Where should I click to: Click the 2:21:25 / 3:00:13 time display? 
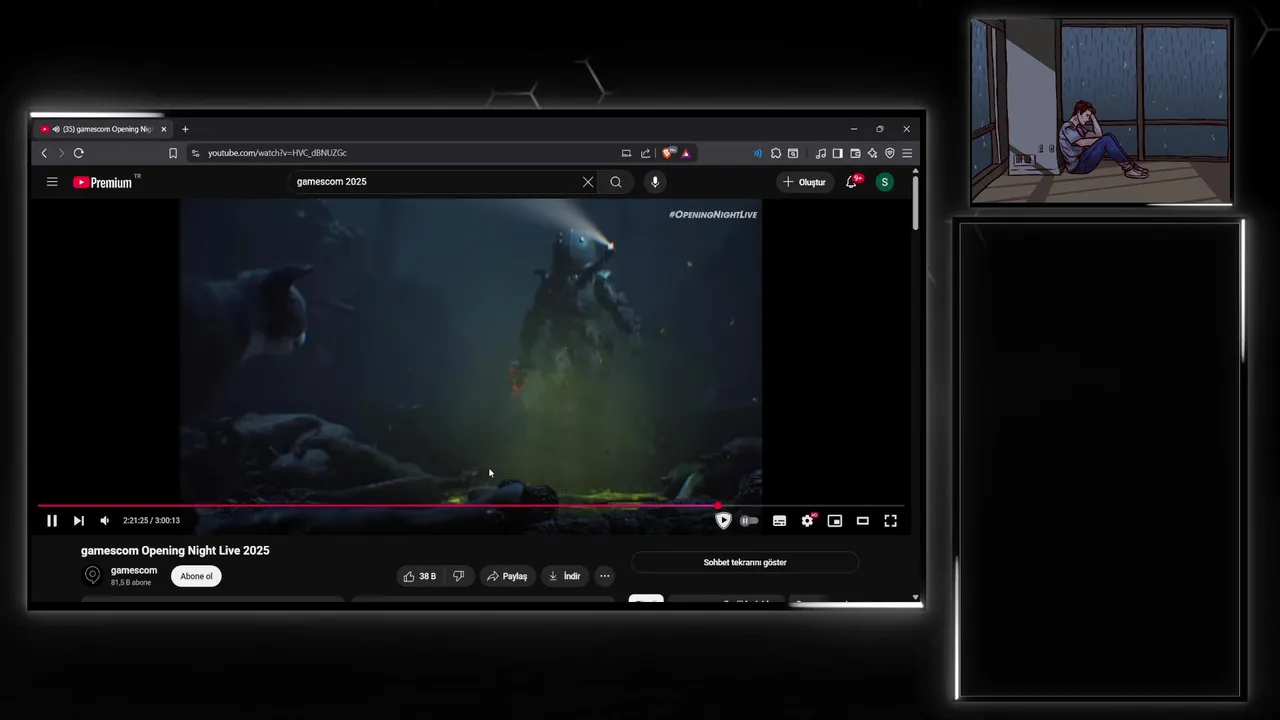coord(151,520)
